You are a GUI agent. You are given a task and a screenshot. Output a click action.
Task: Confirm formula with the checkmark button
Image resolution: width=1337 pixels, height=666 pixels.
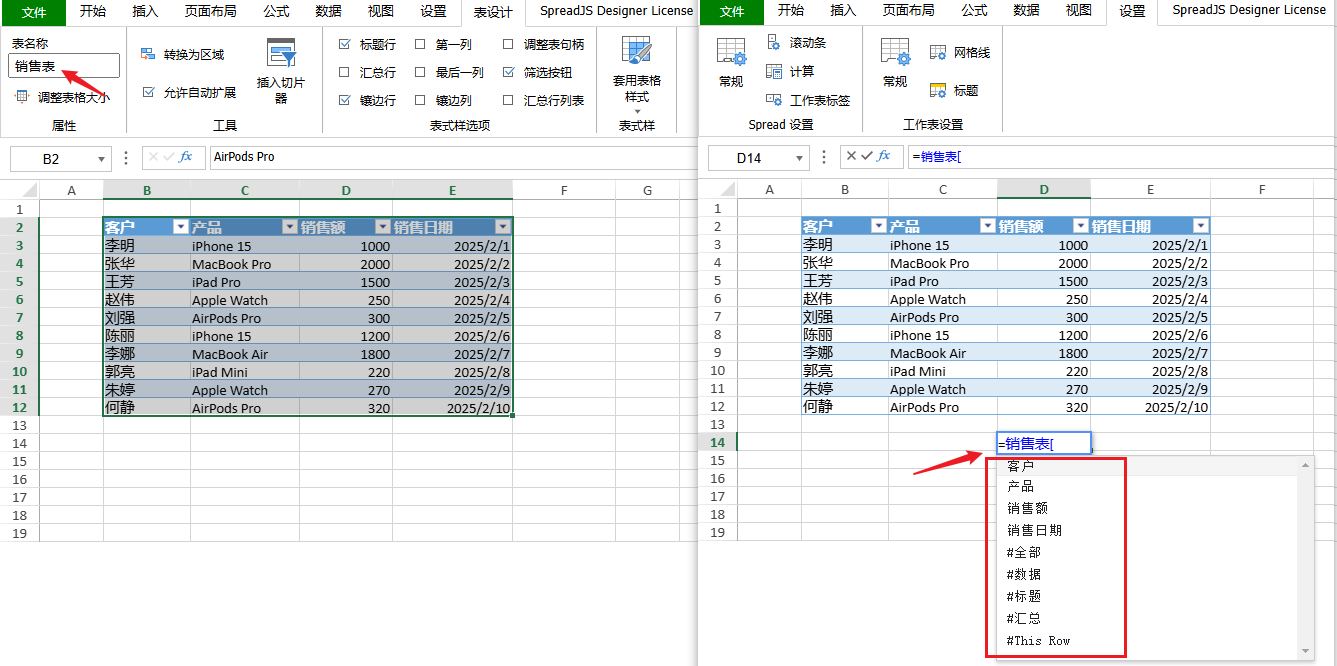tap(866, 156)
